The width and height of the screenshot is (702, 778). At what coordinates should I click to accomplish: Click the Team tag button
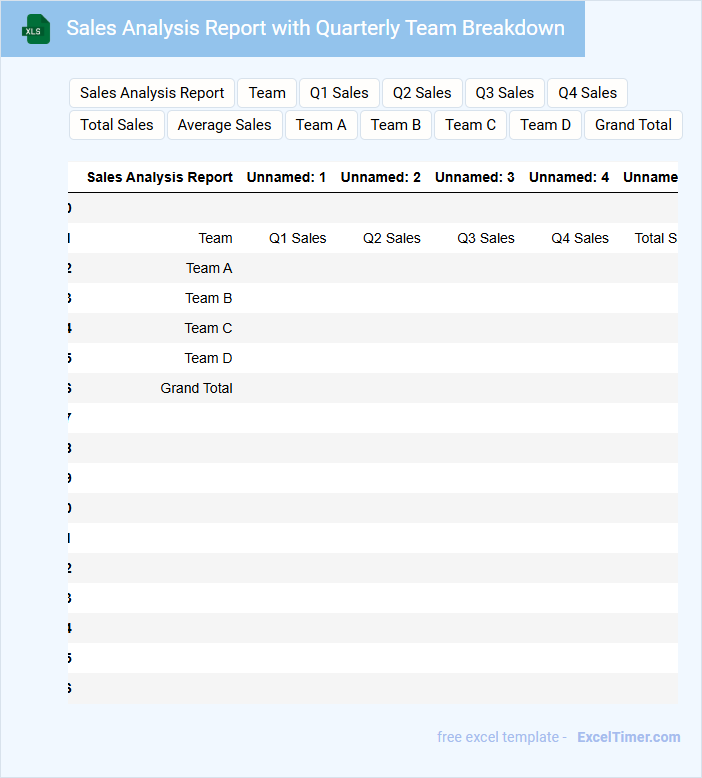point(267,93)
